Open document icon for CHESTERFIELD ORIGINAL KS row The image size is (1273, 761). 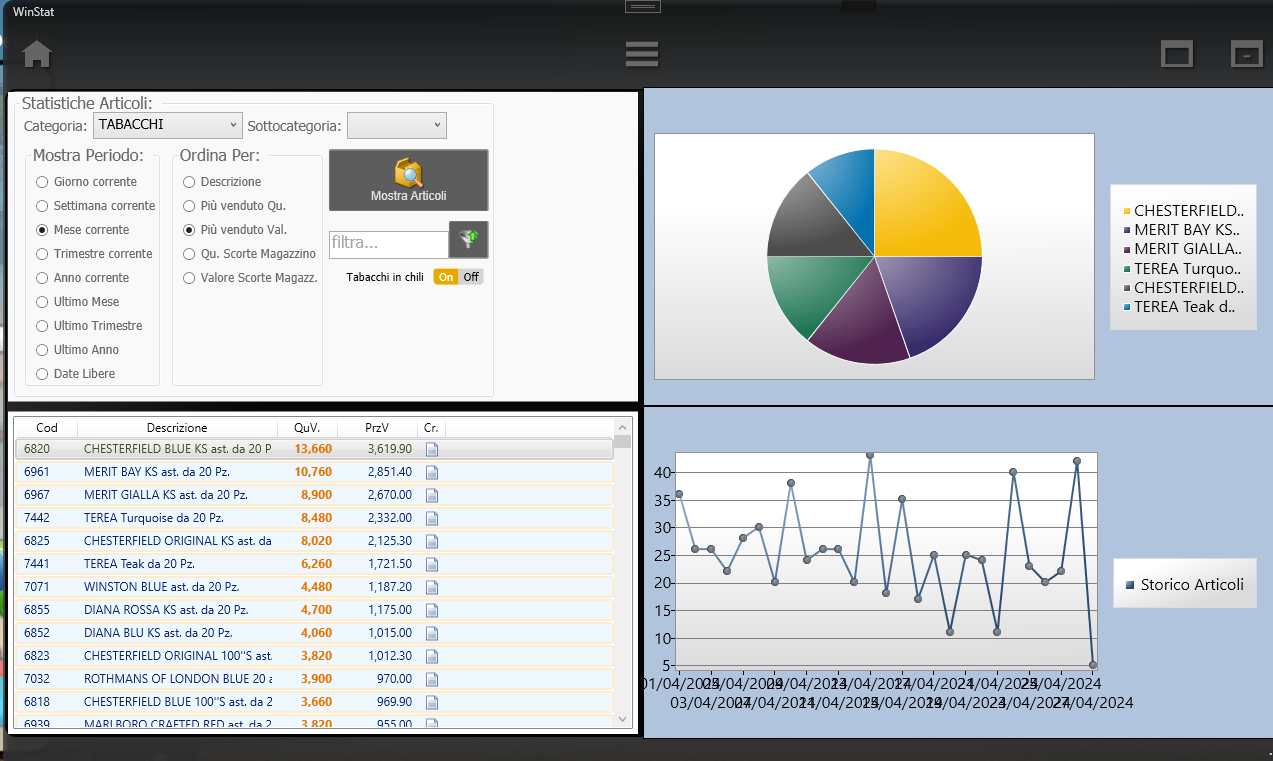click(432, 541)
